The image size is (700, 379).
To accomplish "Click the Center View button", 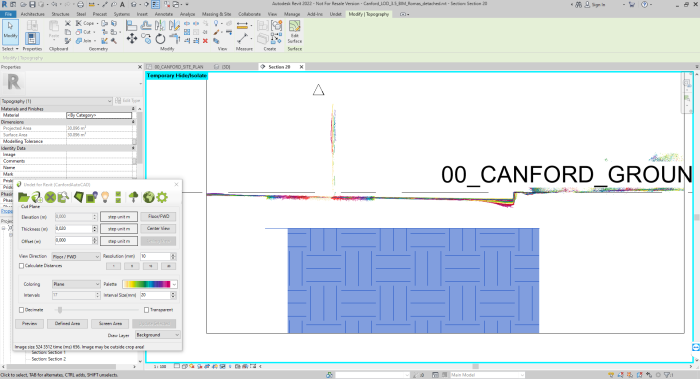I will 158,229.
